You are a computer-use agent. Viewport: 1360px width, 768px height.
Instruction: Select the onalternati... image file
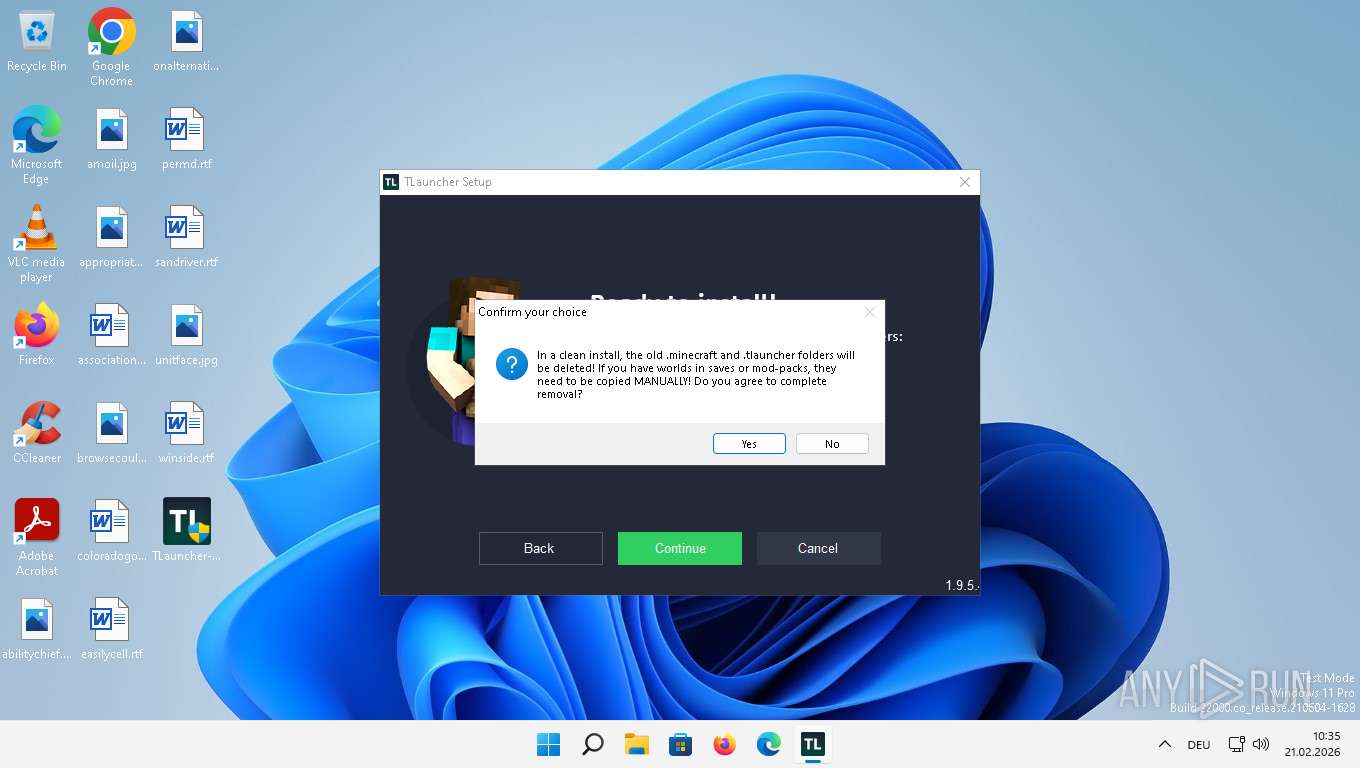tap(187, 42)
